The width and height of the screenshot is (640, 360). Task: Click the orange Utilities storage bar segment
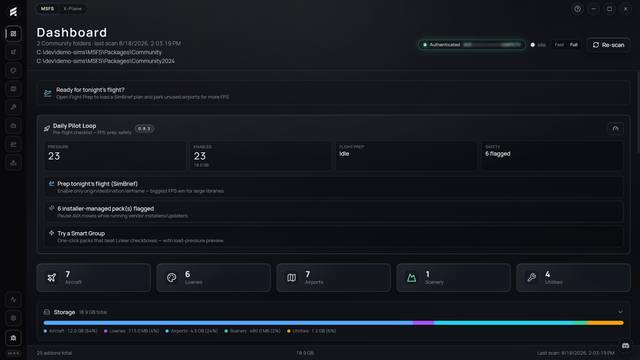click(605, 322)
